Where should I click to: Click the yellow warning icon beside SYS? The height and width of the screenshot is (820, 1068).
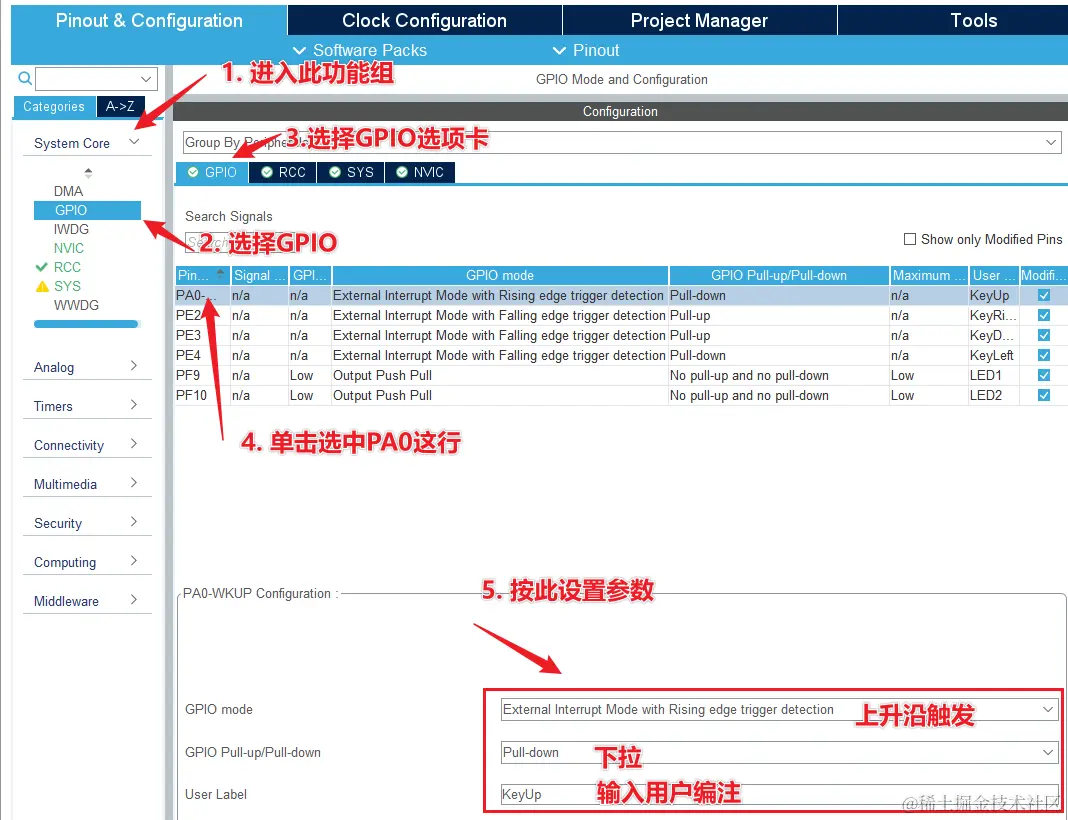click(42, 286)
